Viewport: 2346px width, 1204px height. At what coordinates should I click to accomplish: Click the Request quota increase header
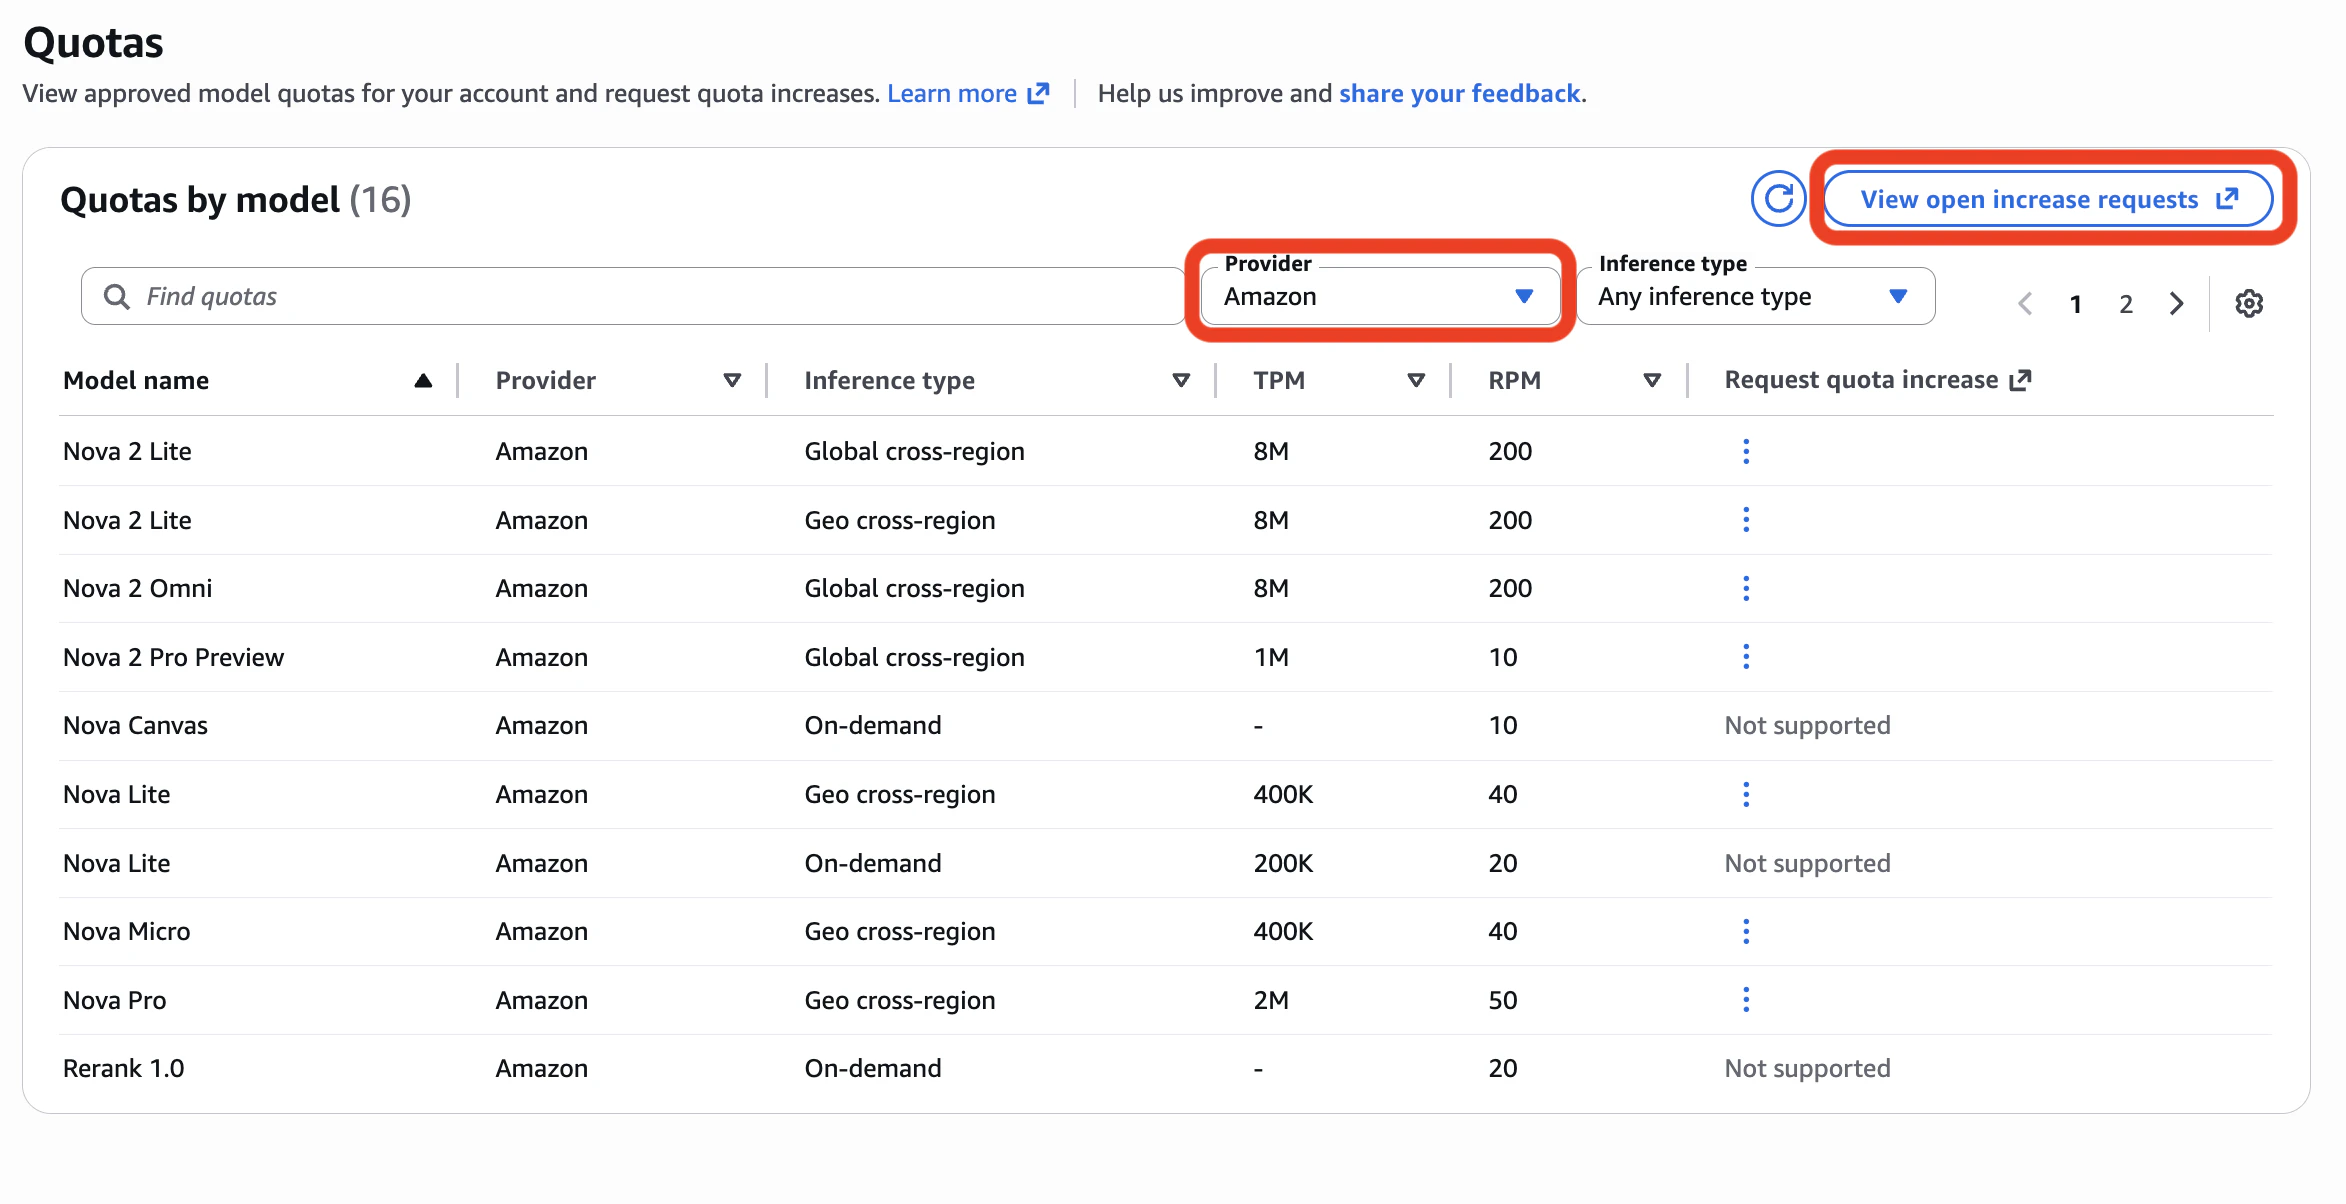[1861, 380]
